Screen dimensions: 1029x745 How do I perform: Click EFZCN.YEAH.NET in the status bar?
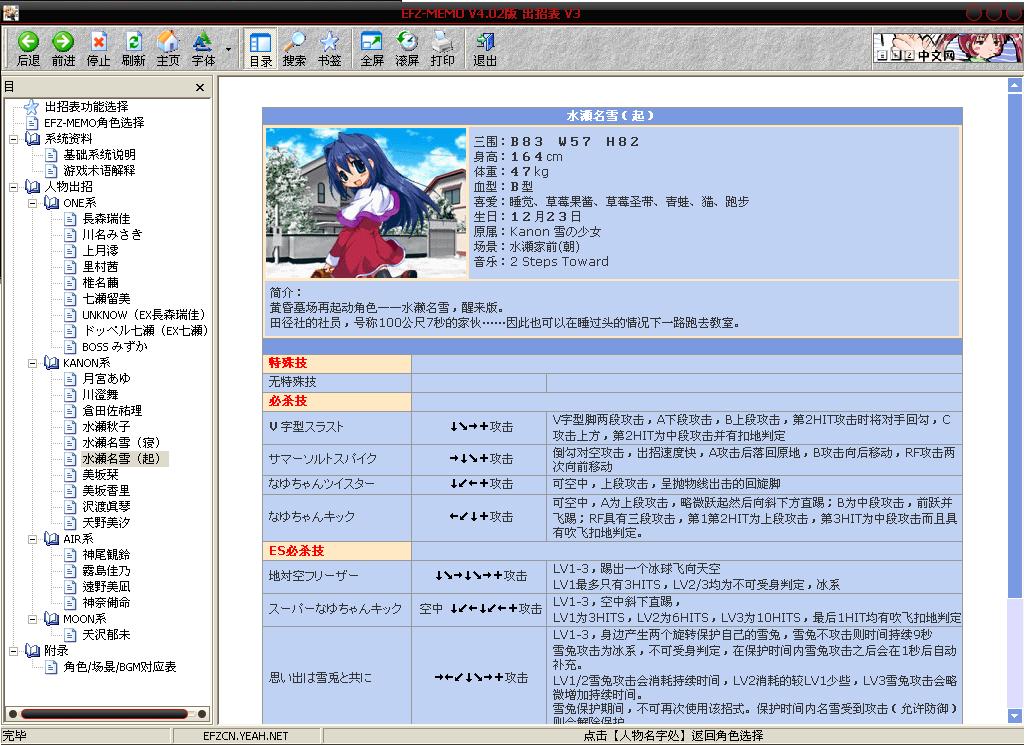point(245,736)
